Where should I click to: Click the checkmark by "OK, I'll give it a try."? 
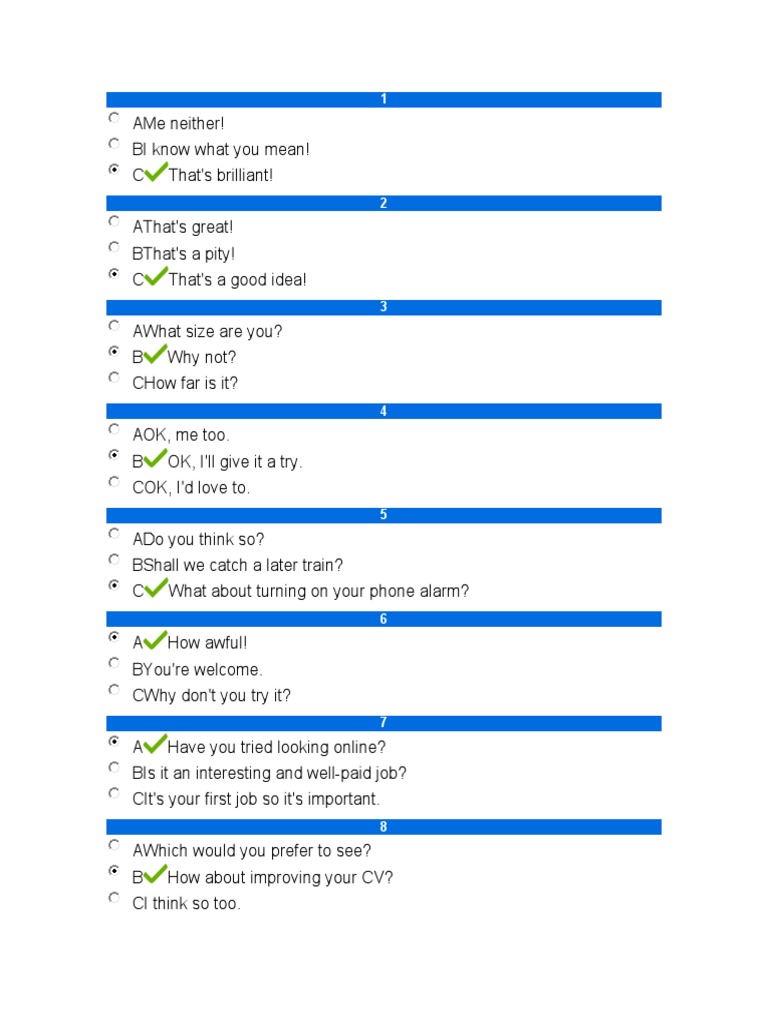coord(156,459)
